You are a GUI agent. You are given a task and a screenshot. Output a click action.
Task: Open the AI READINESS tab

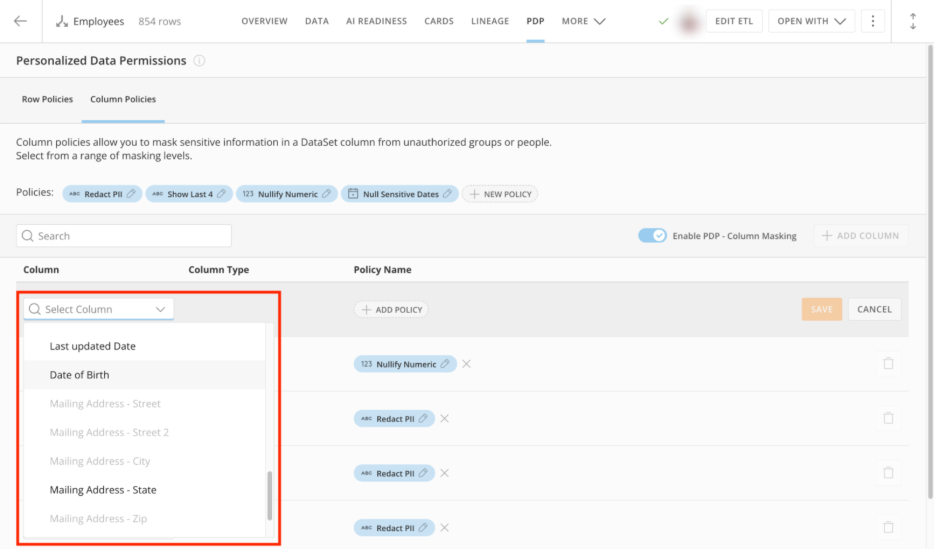click(377, 21)
